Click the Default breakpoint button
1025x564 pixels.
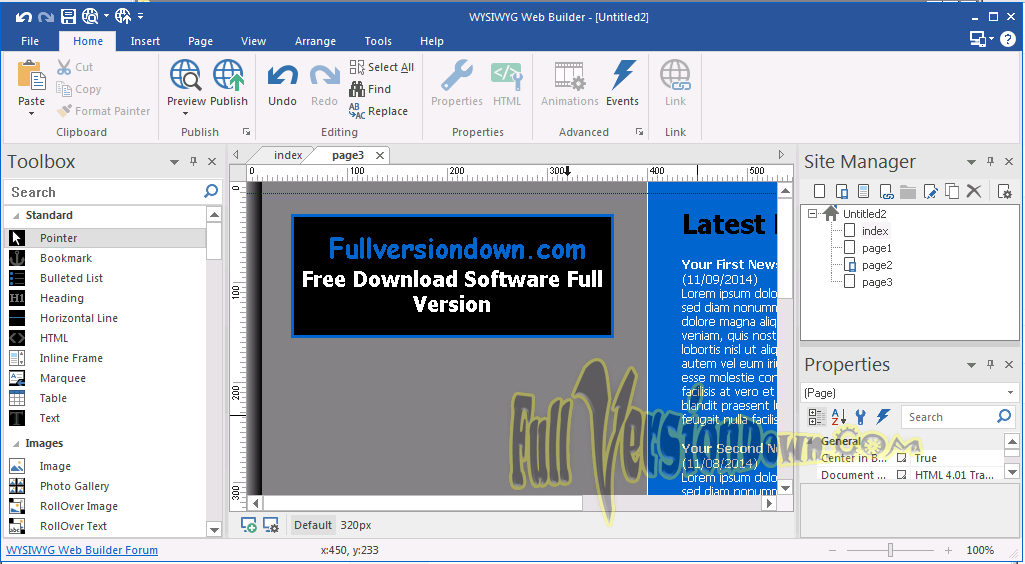tap(312, 525)
